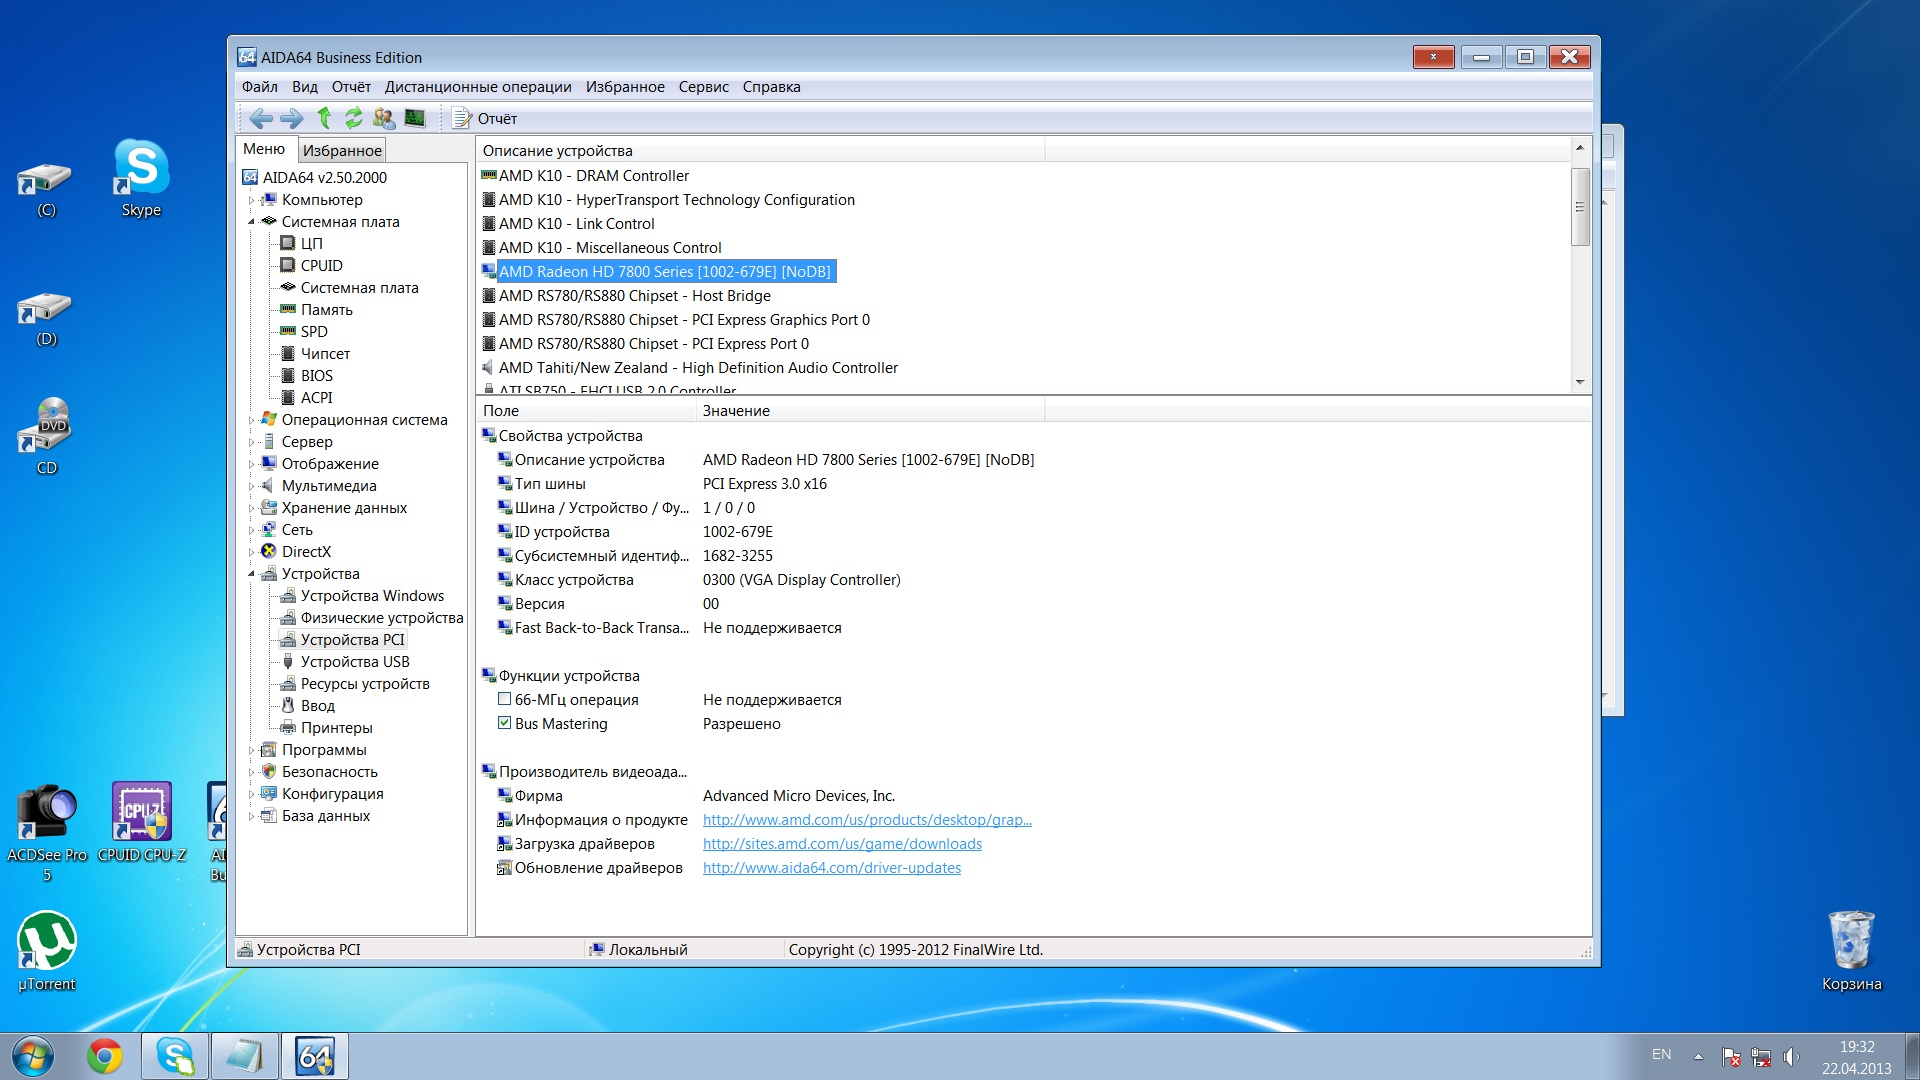Expand the Отображение tree node
This screenshot has height=1080, width=1920.
click(x=251, y=464)
